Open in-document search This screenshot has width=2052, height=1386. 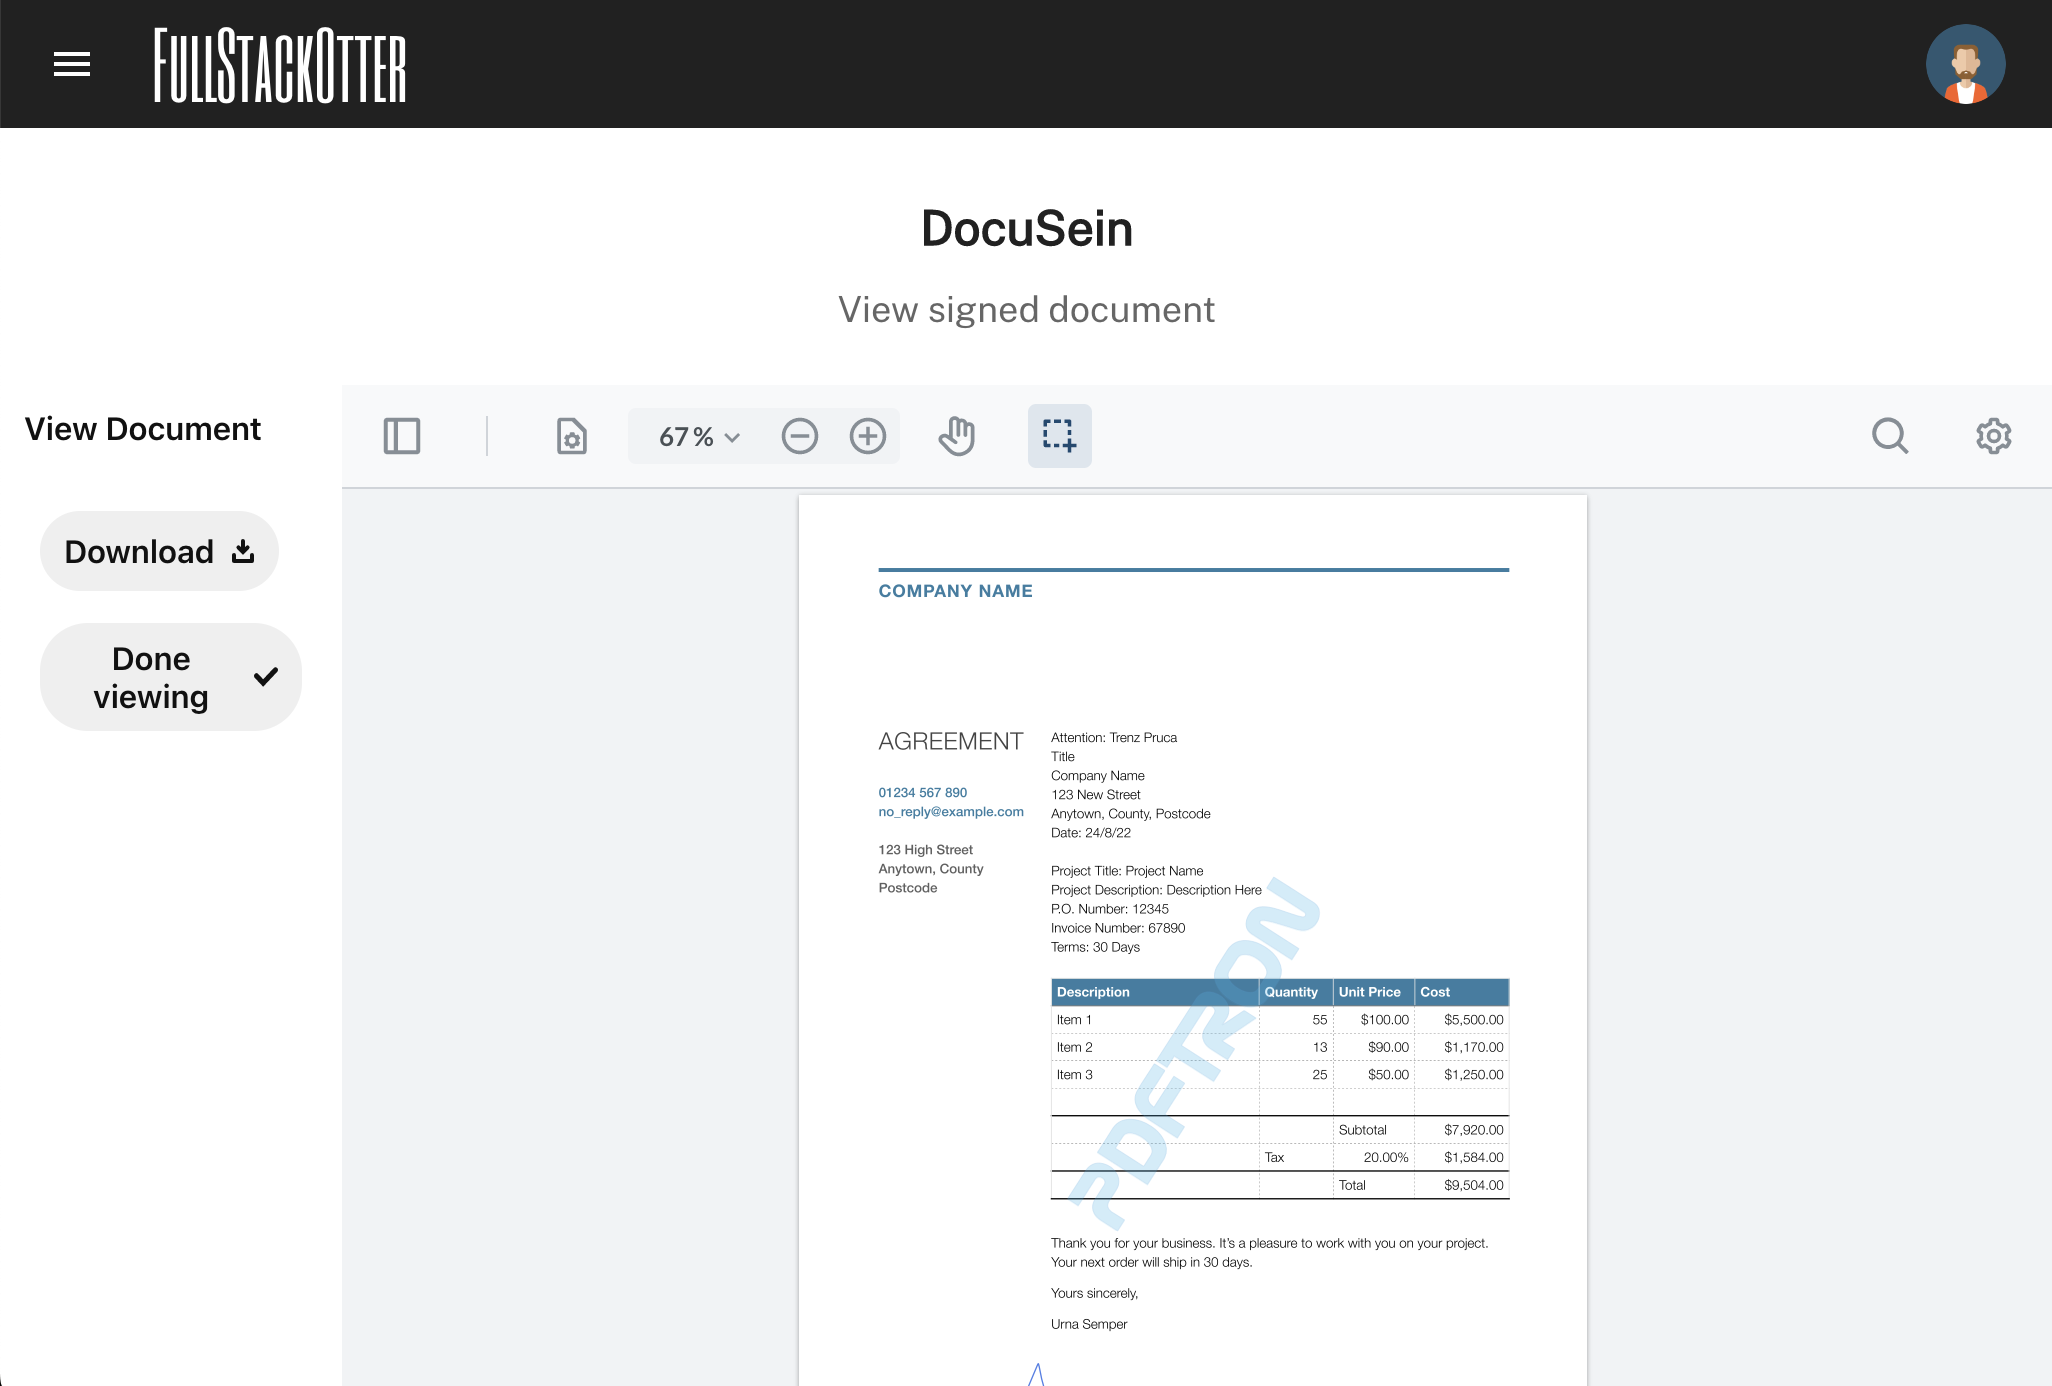click(1891, 436)
